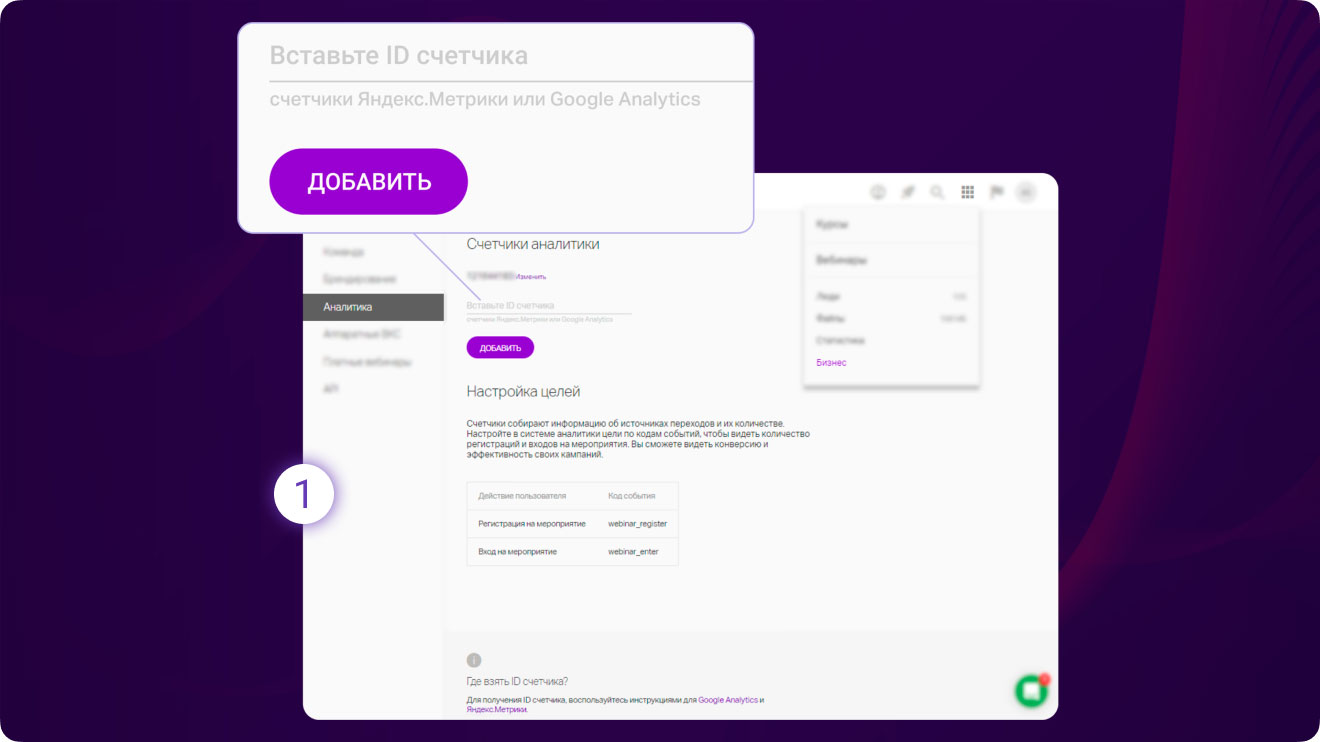Click the rocket icon in the top toolbar
The height and width of the screenshot is (742, 1320).
pos(908,192)
